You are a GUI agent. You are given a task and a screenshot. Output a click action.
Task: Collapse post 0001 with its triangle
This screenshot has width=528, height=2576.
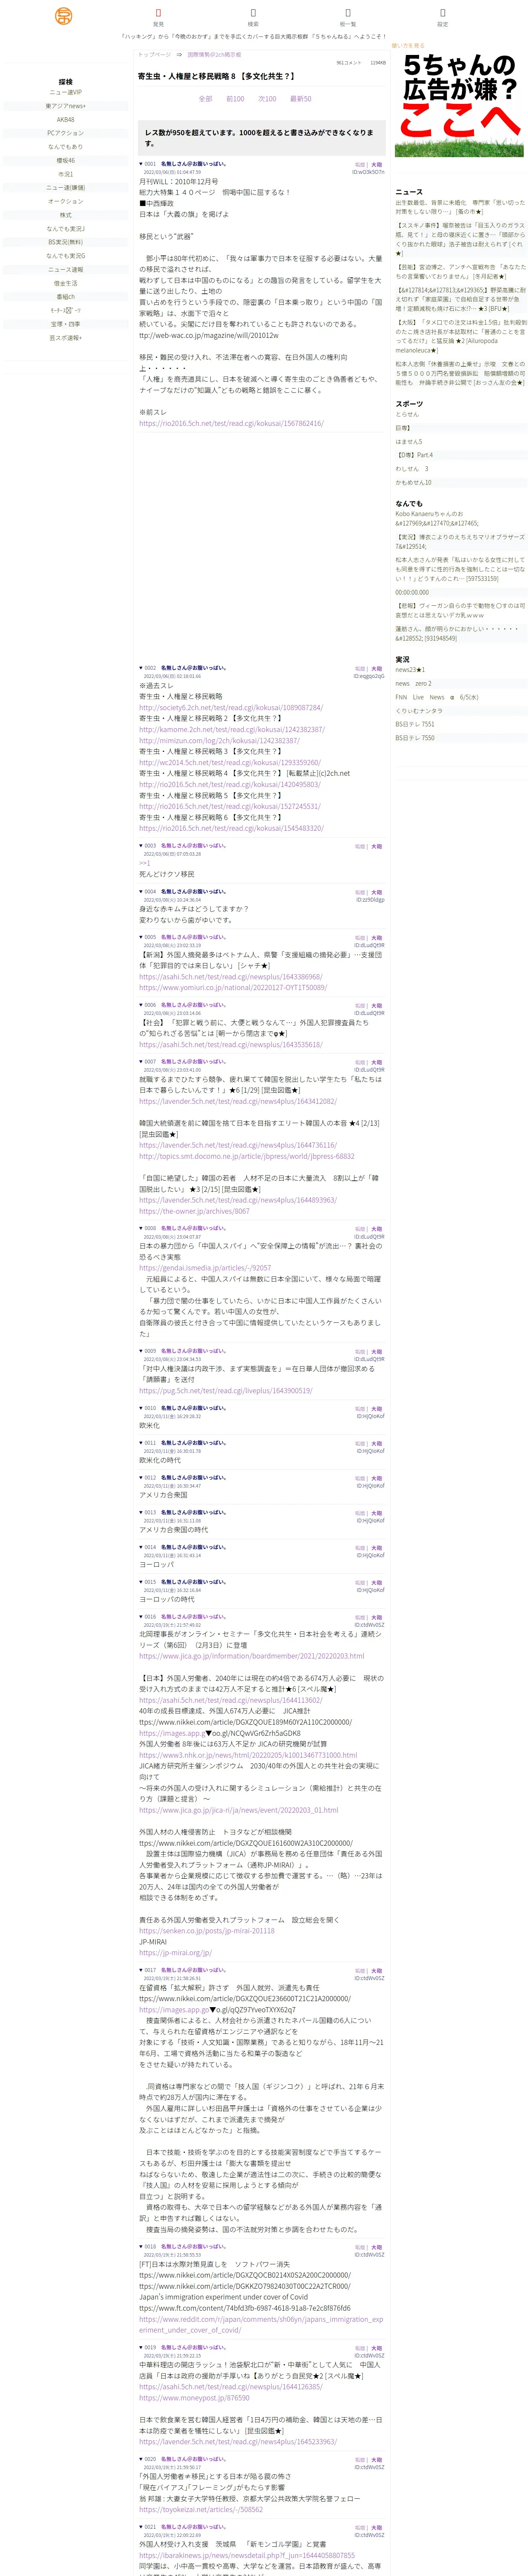[141, 164]
